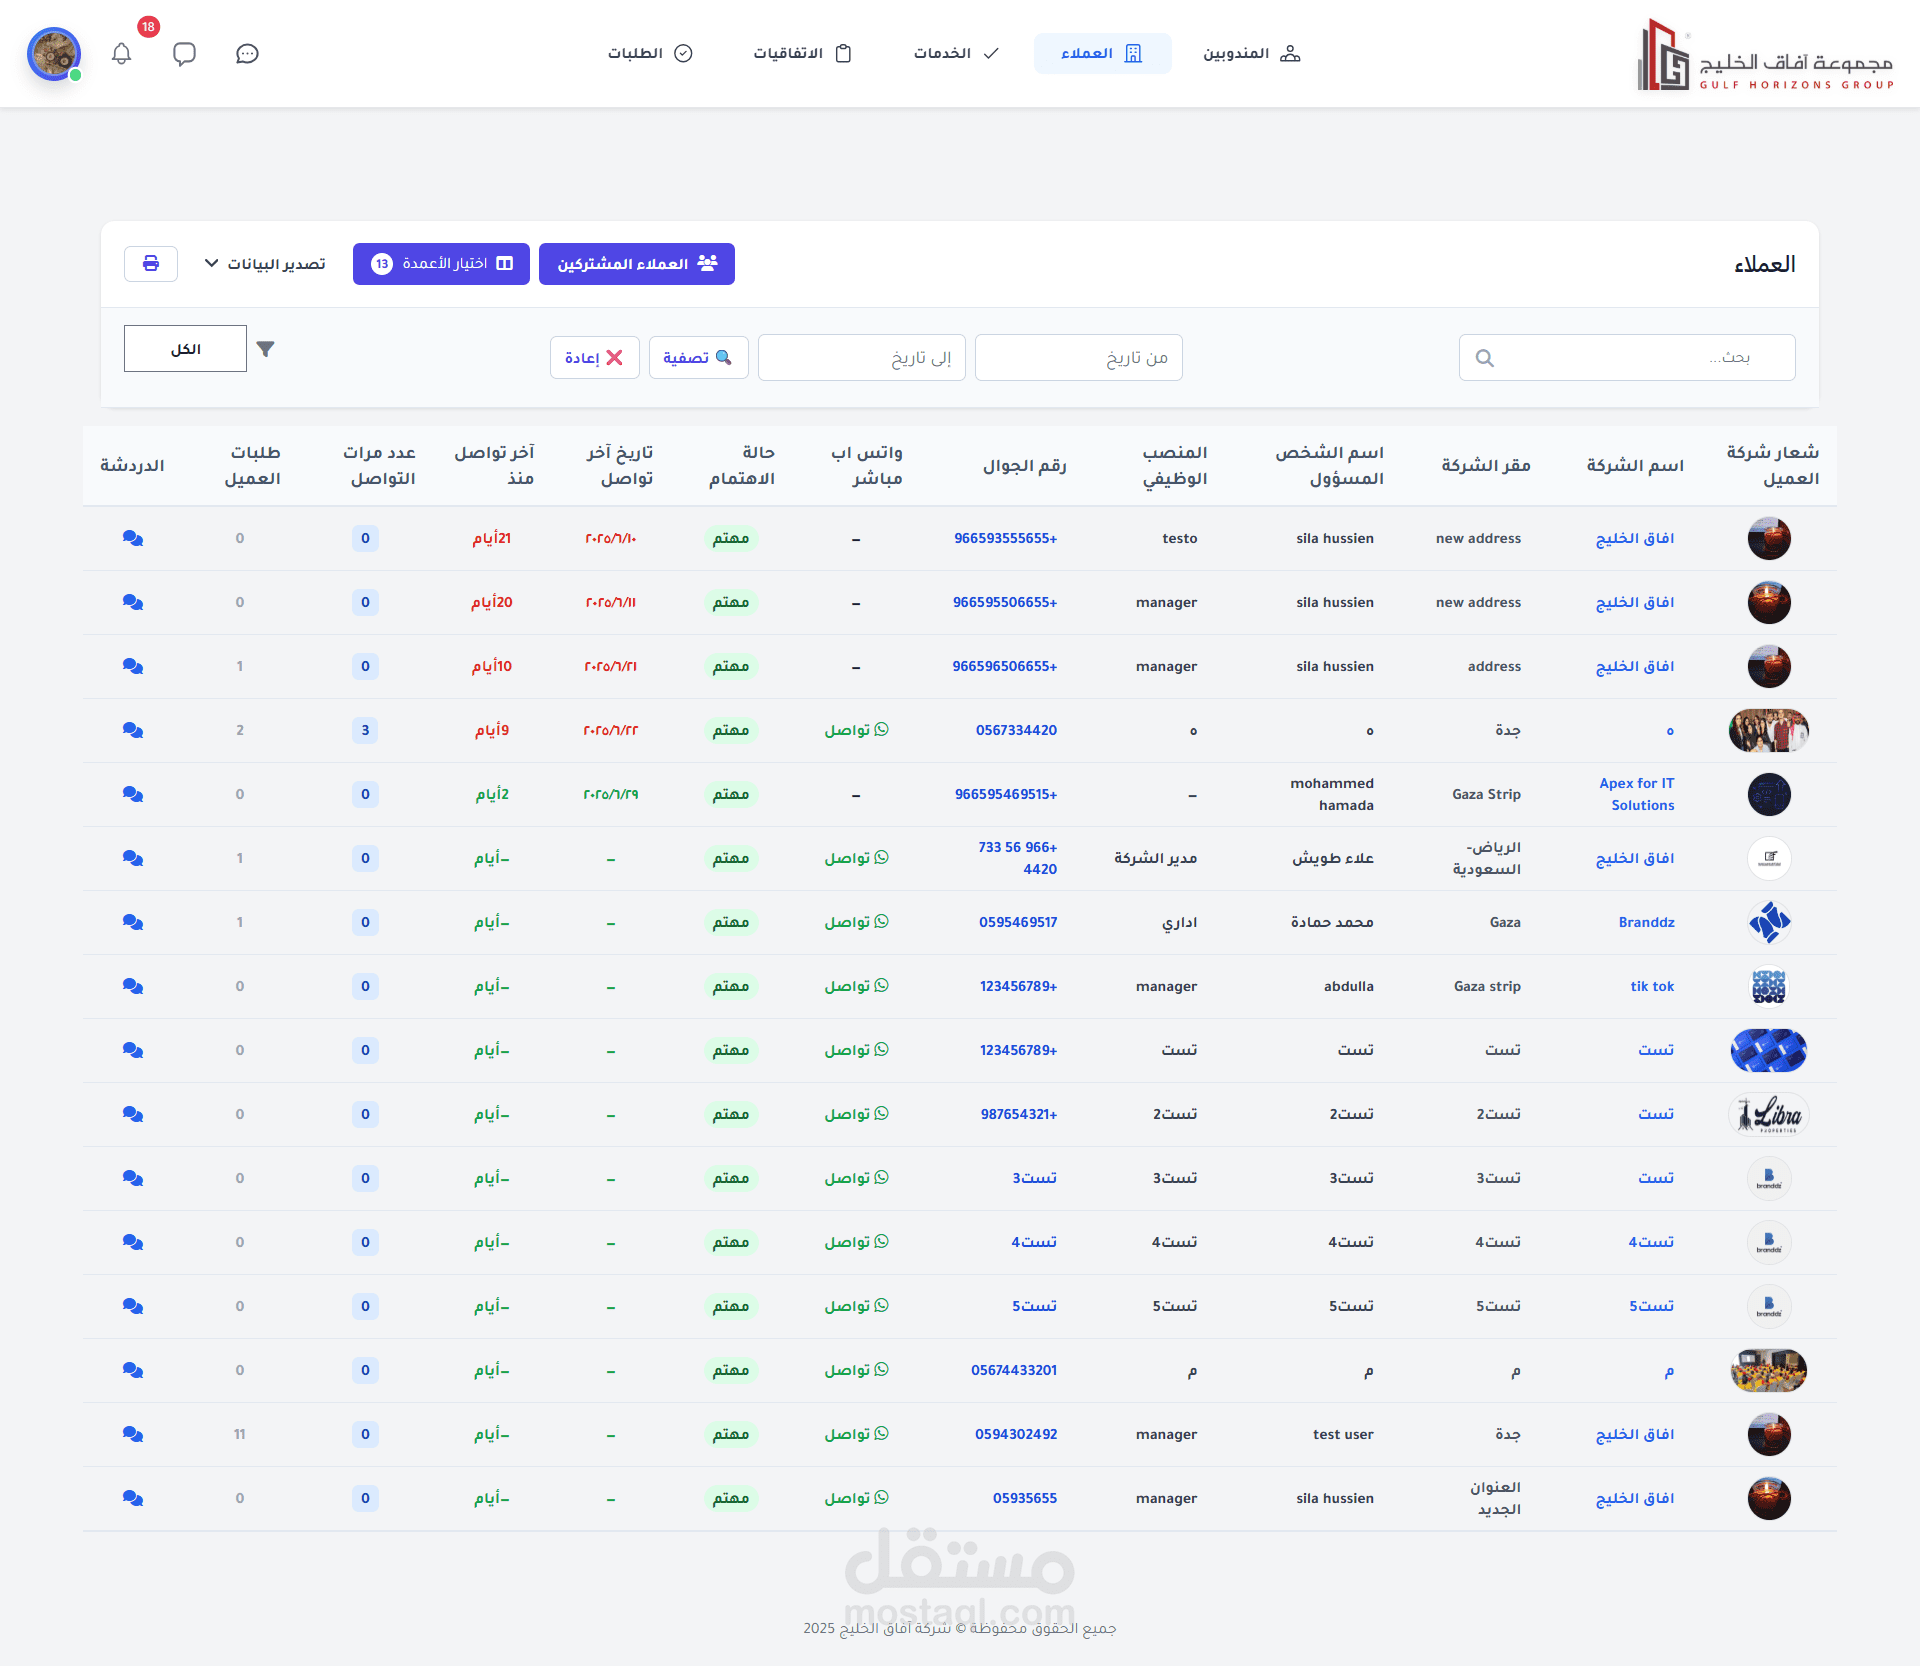This screenshot has height=1666, width=1920.
Task: Open اختيار الأعمدة column chooser
Action: (441, 264)
